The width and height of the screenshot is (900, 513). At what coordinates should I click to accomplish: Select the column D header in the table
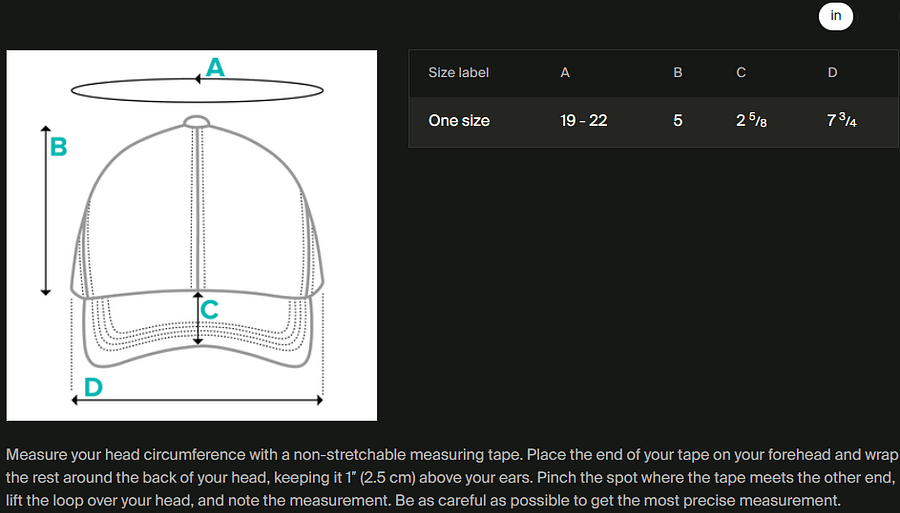[x=832, y=73]
